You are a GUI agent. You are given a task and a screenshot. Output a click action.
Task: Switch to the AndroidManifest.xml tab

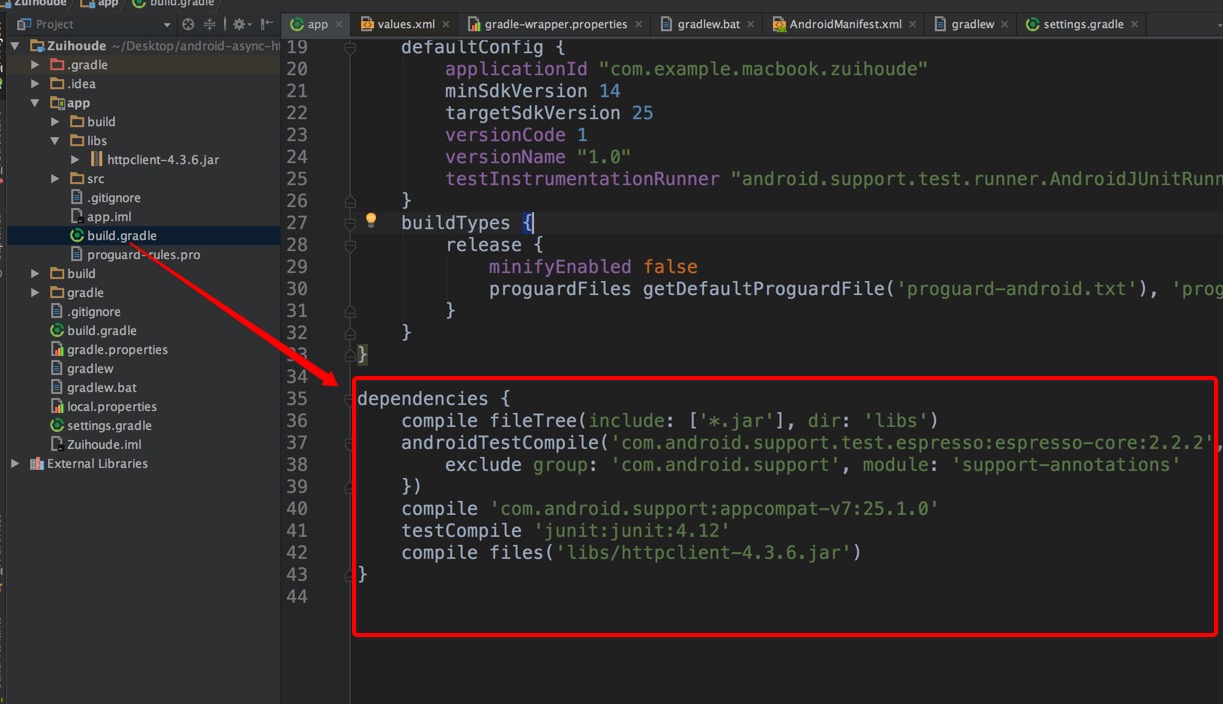(845, 24)
